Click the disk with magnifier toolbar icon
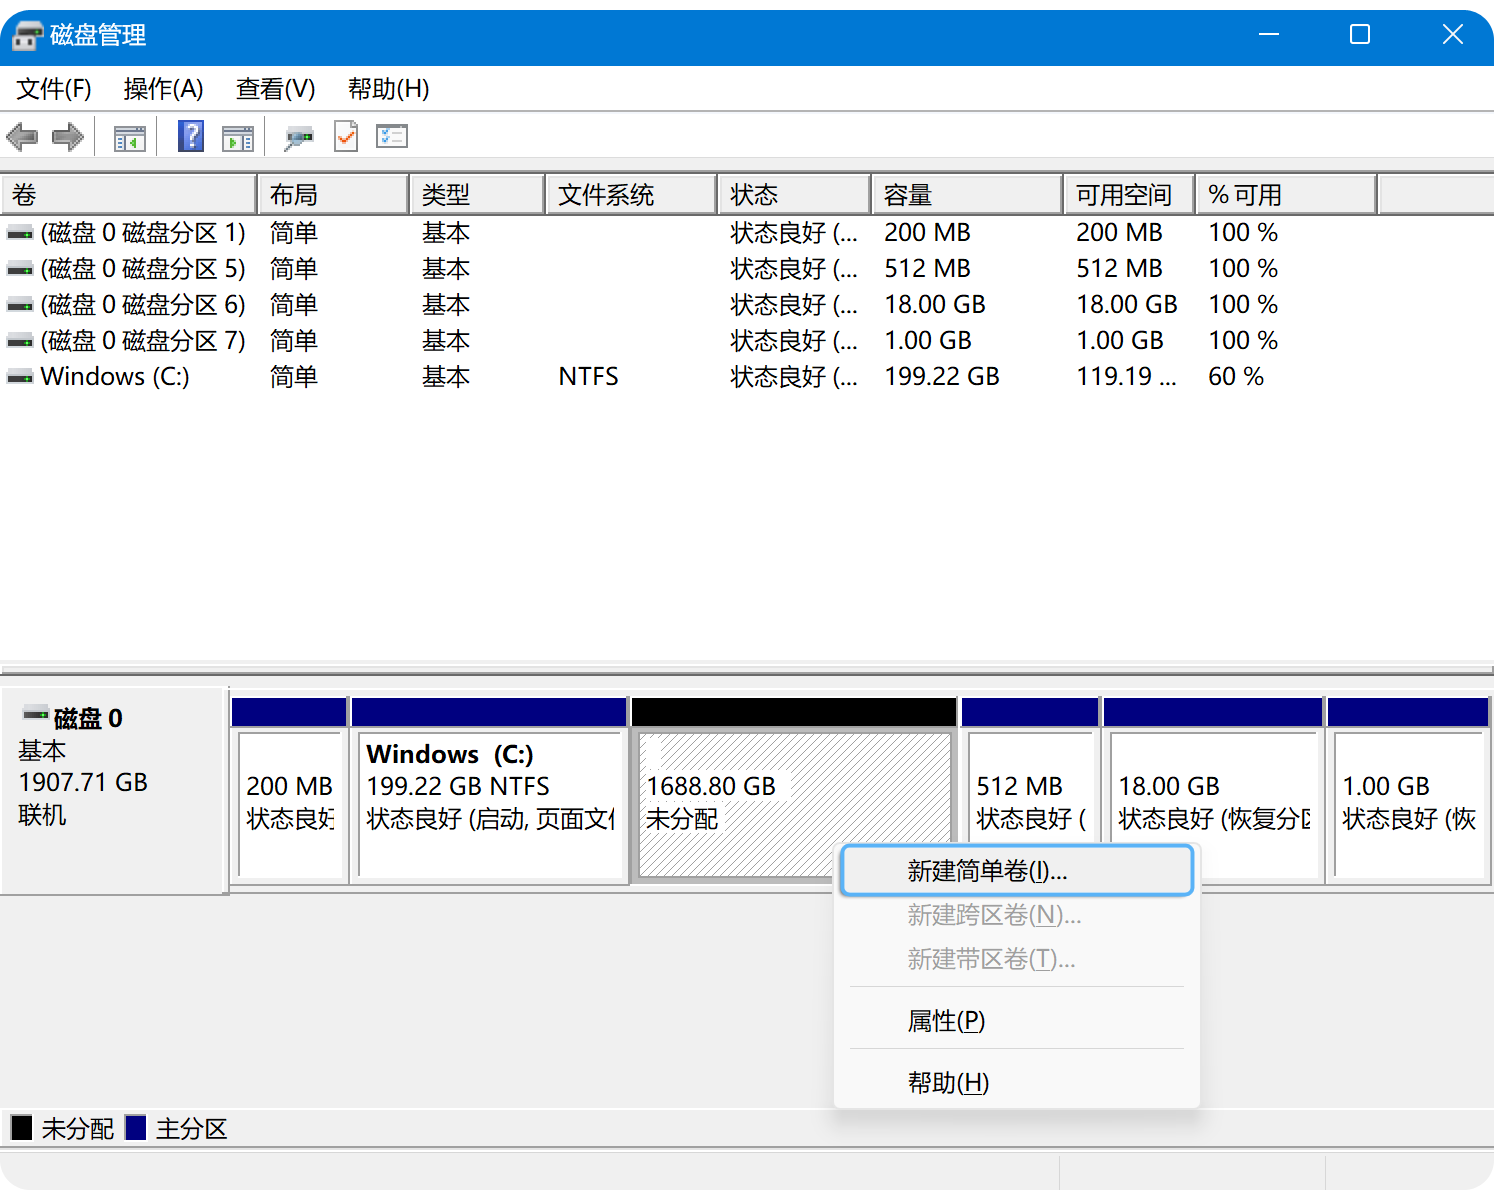 point(298,137)
